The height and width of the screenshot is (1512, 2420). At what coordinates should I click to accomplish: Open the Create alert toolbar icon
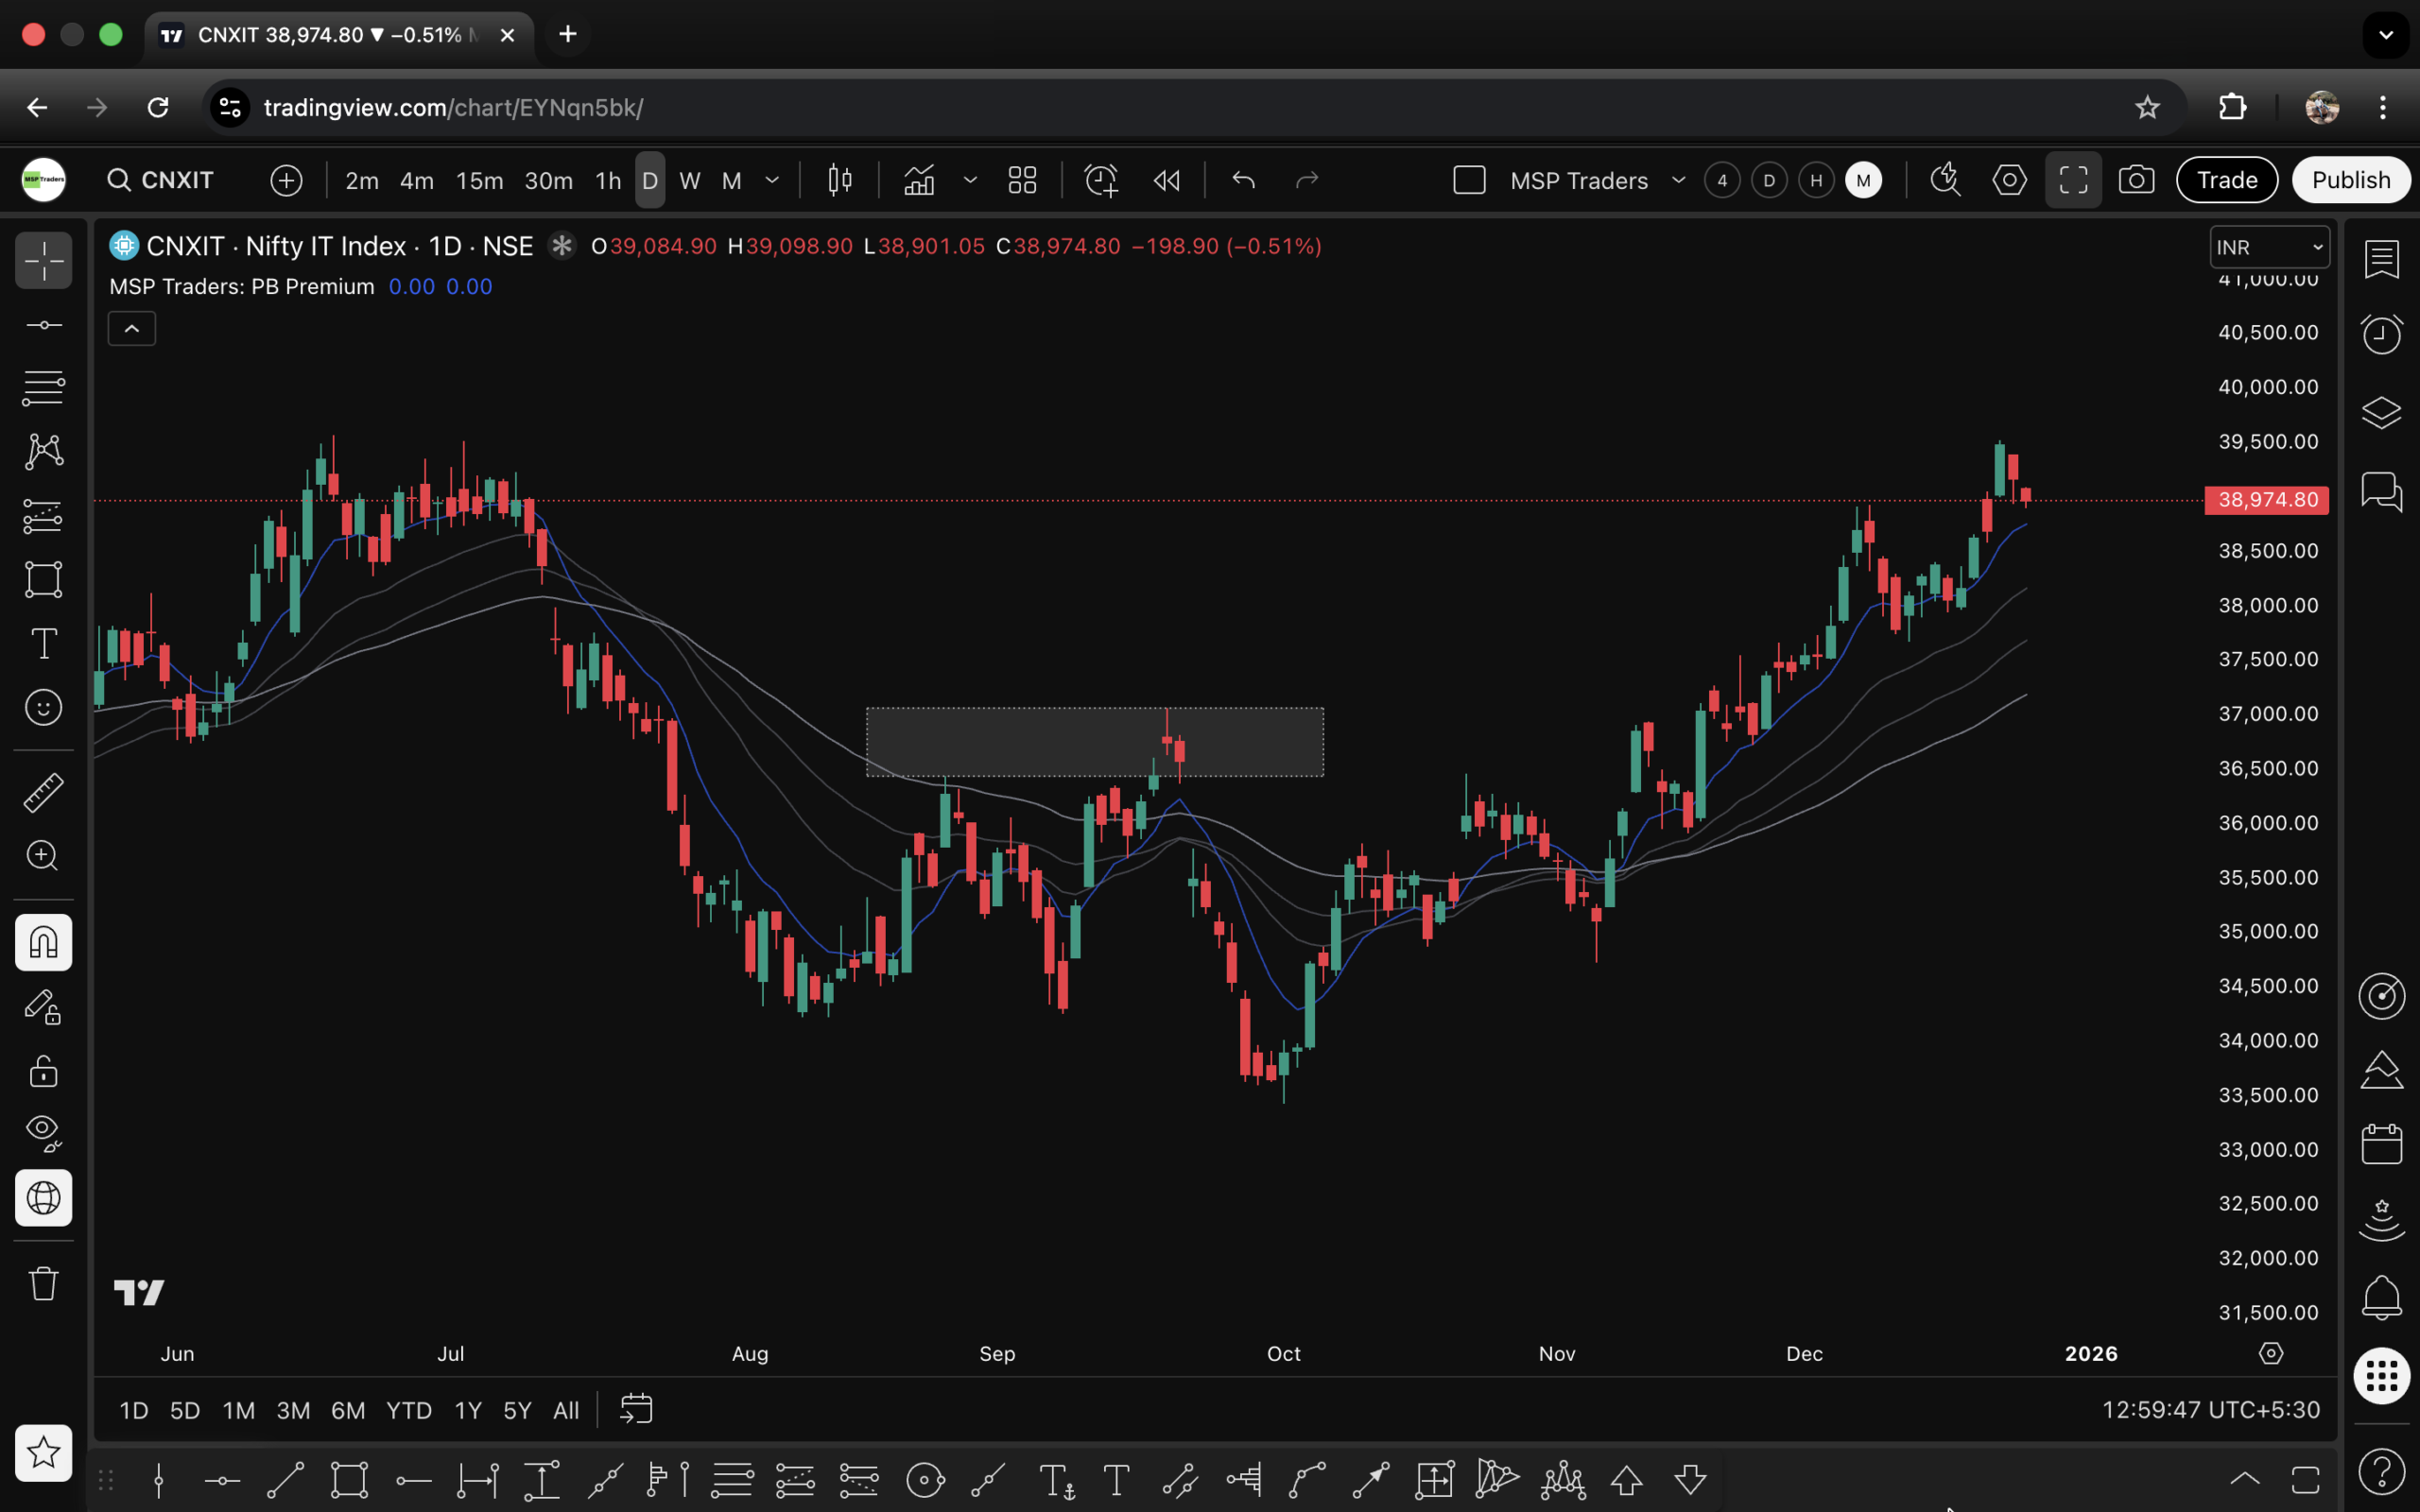point(1101,180)
